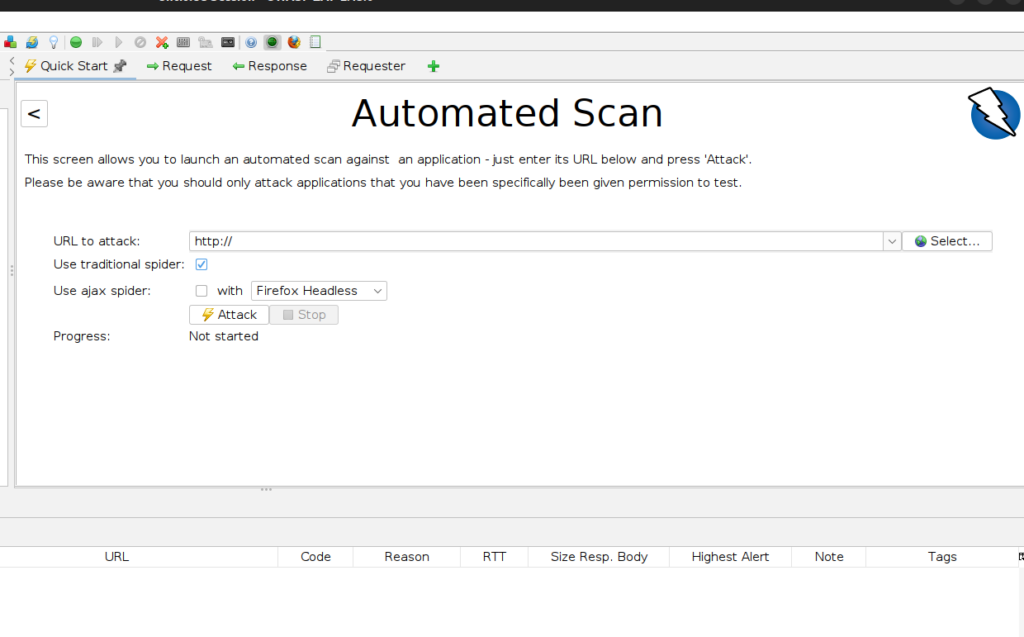Expand the URL to attack dropdown arrow
The image size is (1024, 637).
(x=891, y=241)
